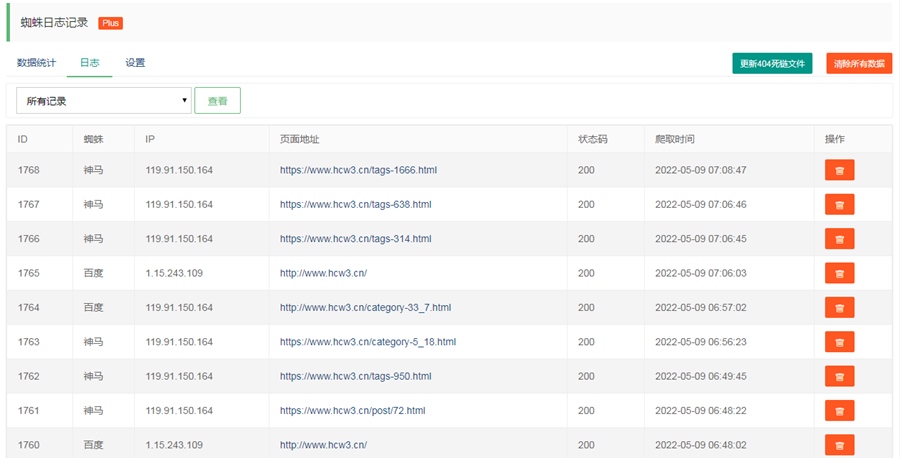Delete log record 1763
The height and width of the screenshot is (458, 900).
point(839,342)
